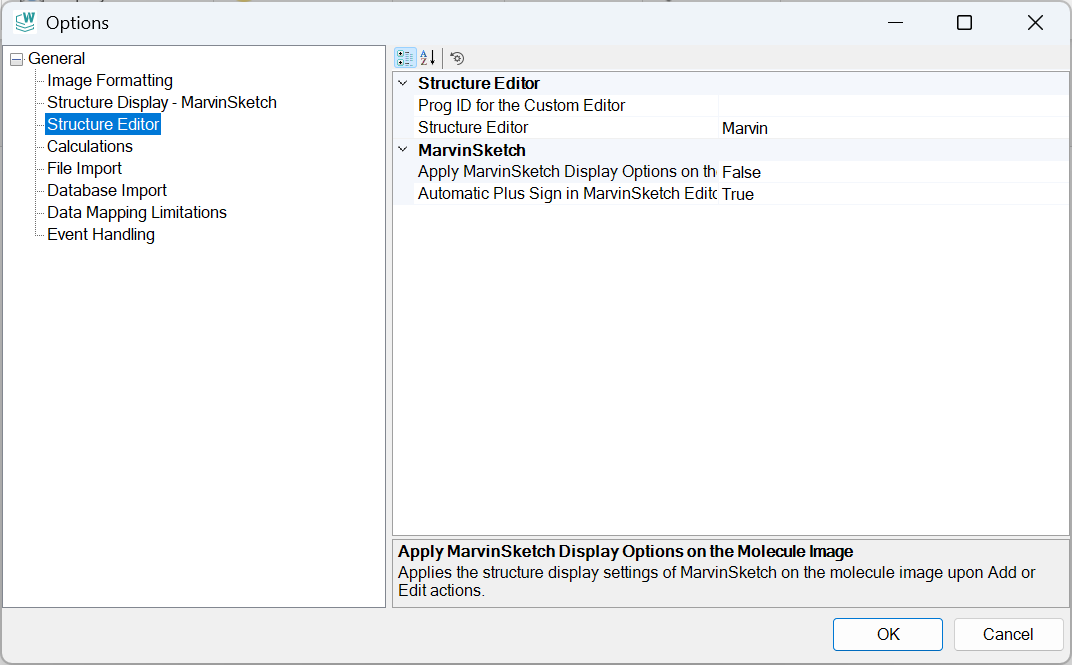Click the Categorized view toolbar icon
The image size is (1072, 665).
pos(405,58)
